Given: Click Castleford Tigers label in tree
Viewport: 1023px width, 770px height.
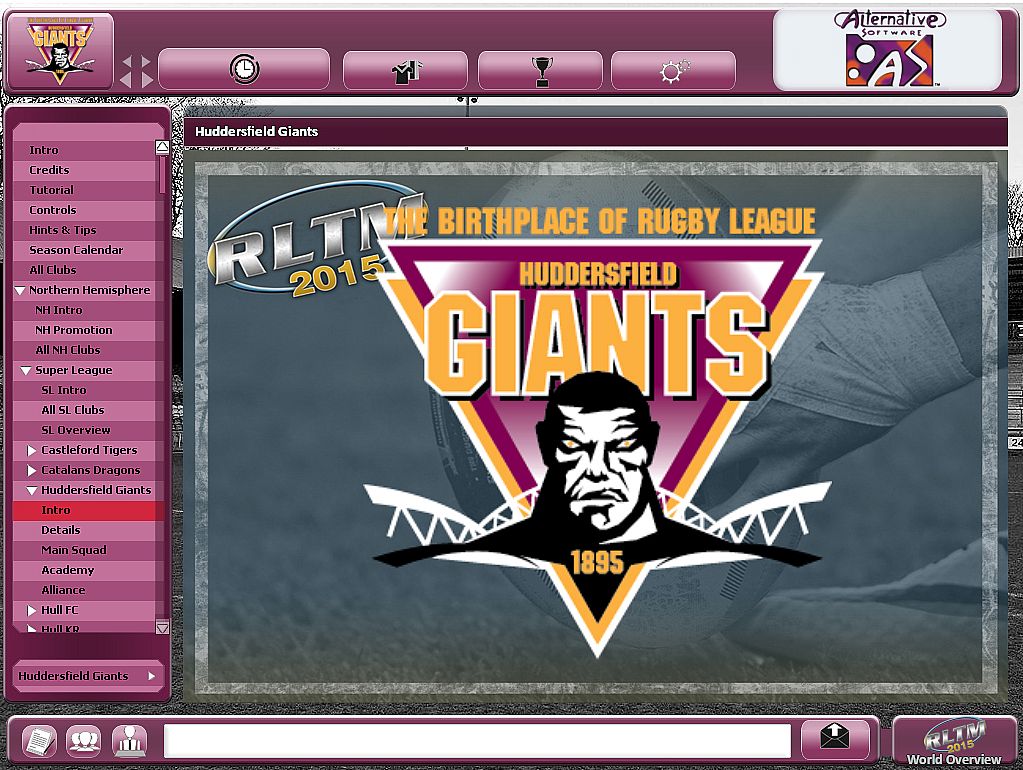Looking at the screenshot, I should (x=89, y=450).
